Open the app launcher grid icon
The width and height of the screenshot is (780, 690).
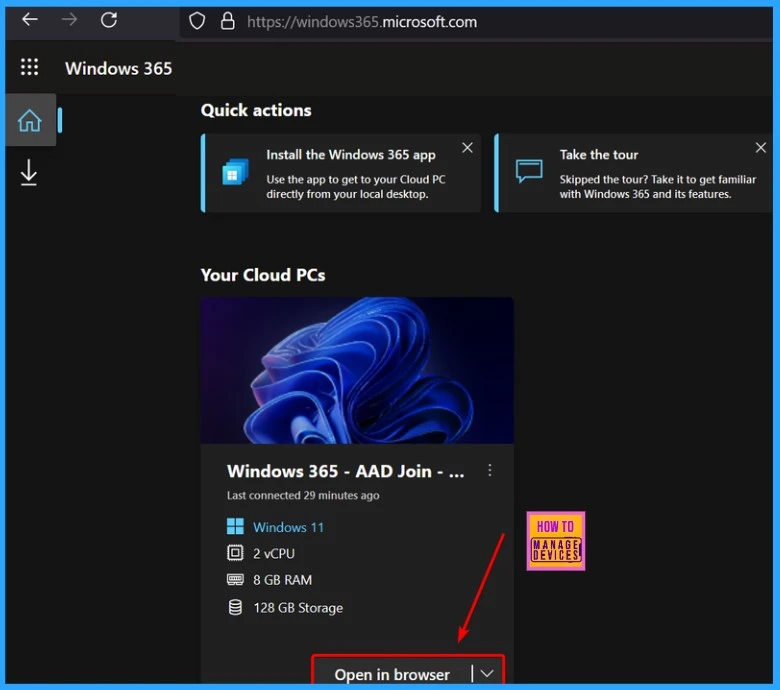29,67
